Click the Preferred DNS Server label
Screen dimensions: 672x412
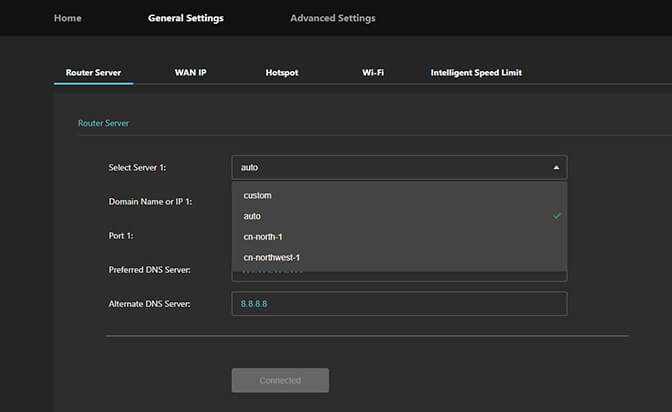point(149,270)
